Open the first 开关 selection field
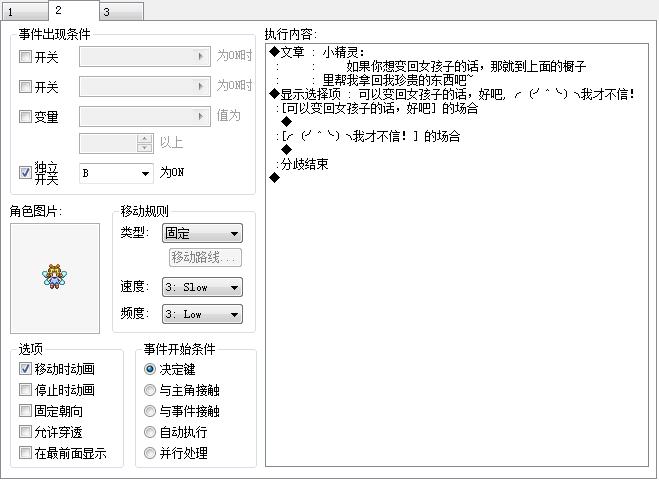Image resolution: width=659 pixels, height=480 pixels. coord(145,56)
